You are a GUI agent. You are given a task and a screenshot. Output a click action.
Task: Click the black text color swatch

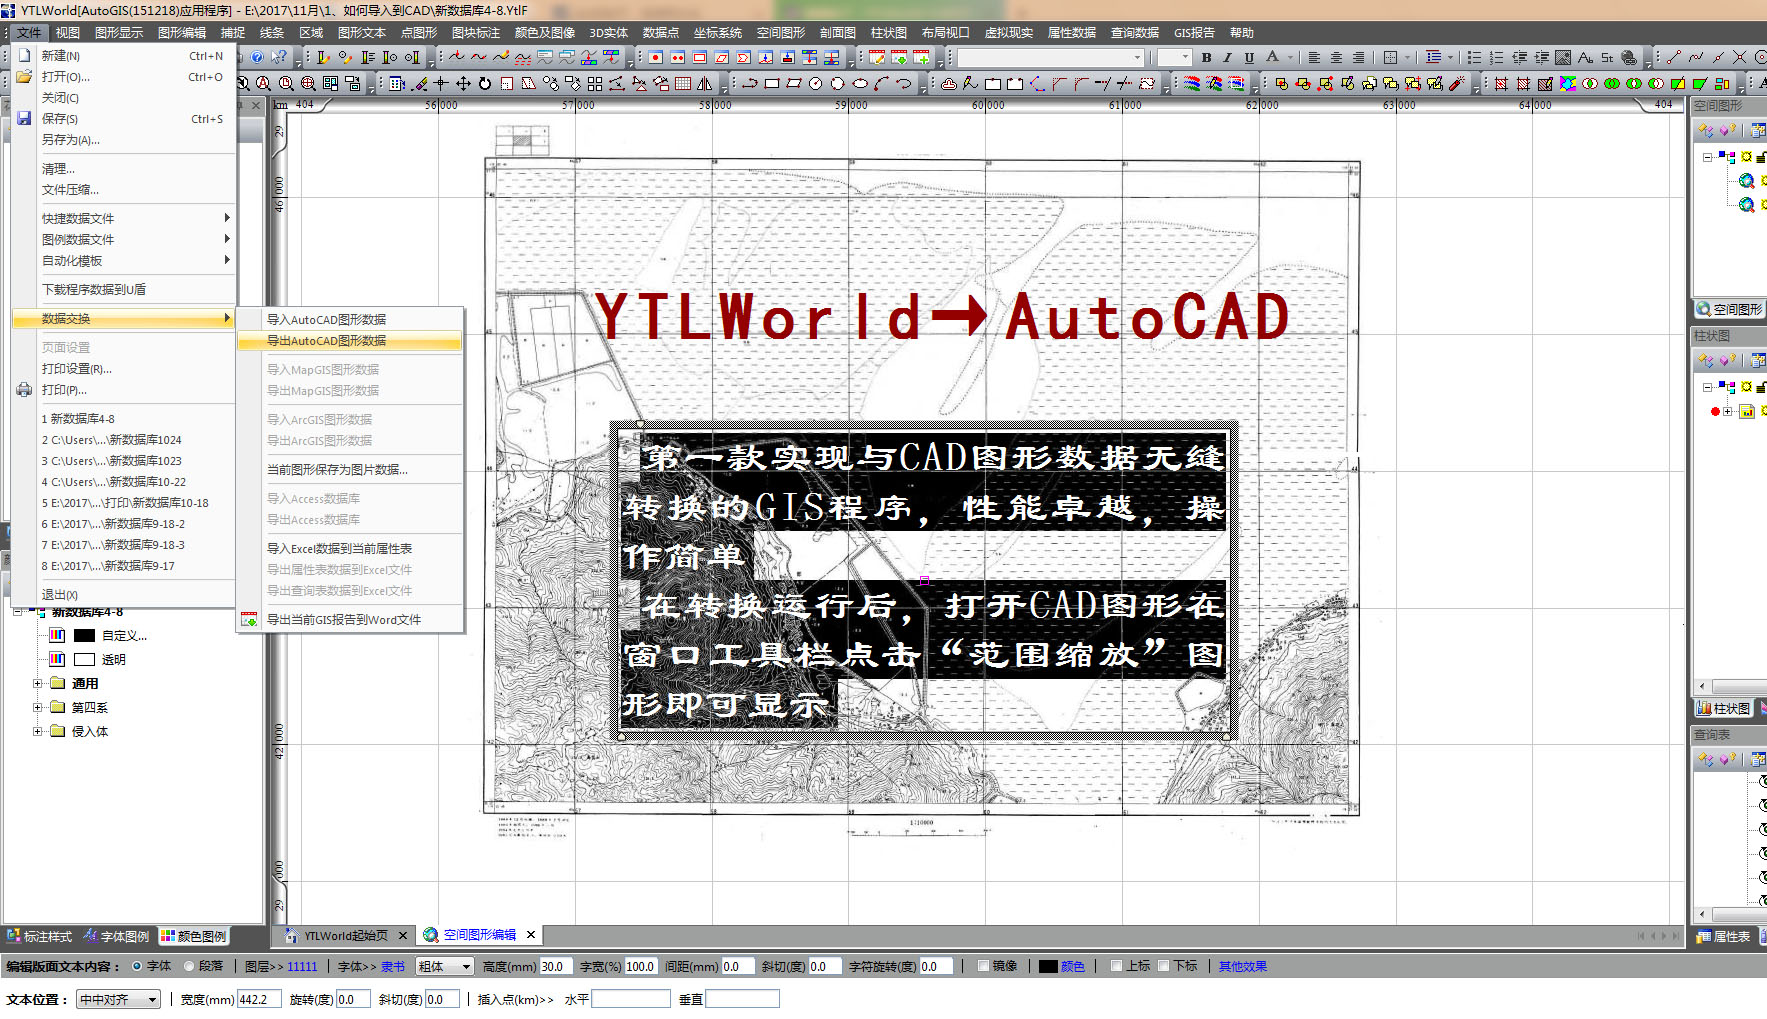(x=1048, y=966)
